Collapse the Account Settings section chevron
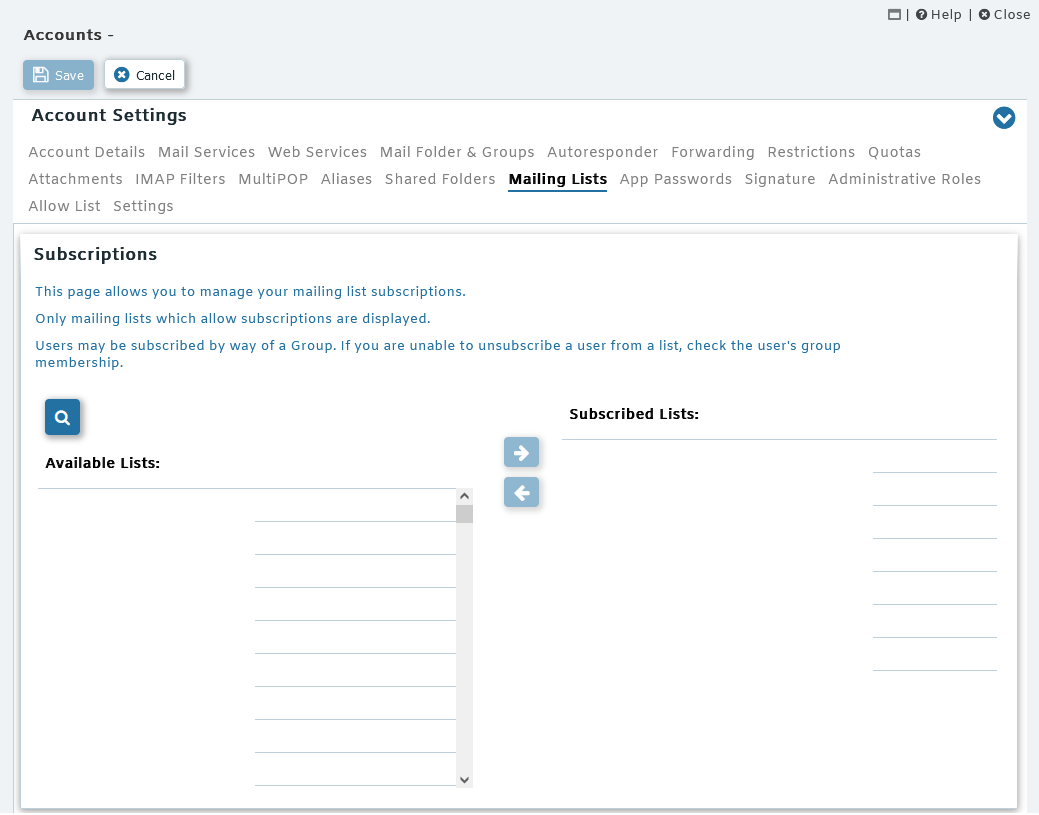This screenshot has width=1039, height=815. pos(1003,118)
